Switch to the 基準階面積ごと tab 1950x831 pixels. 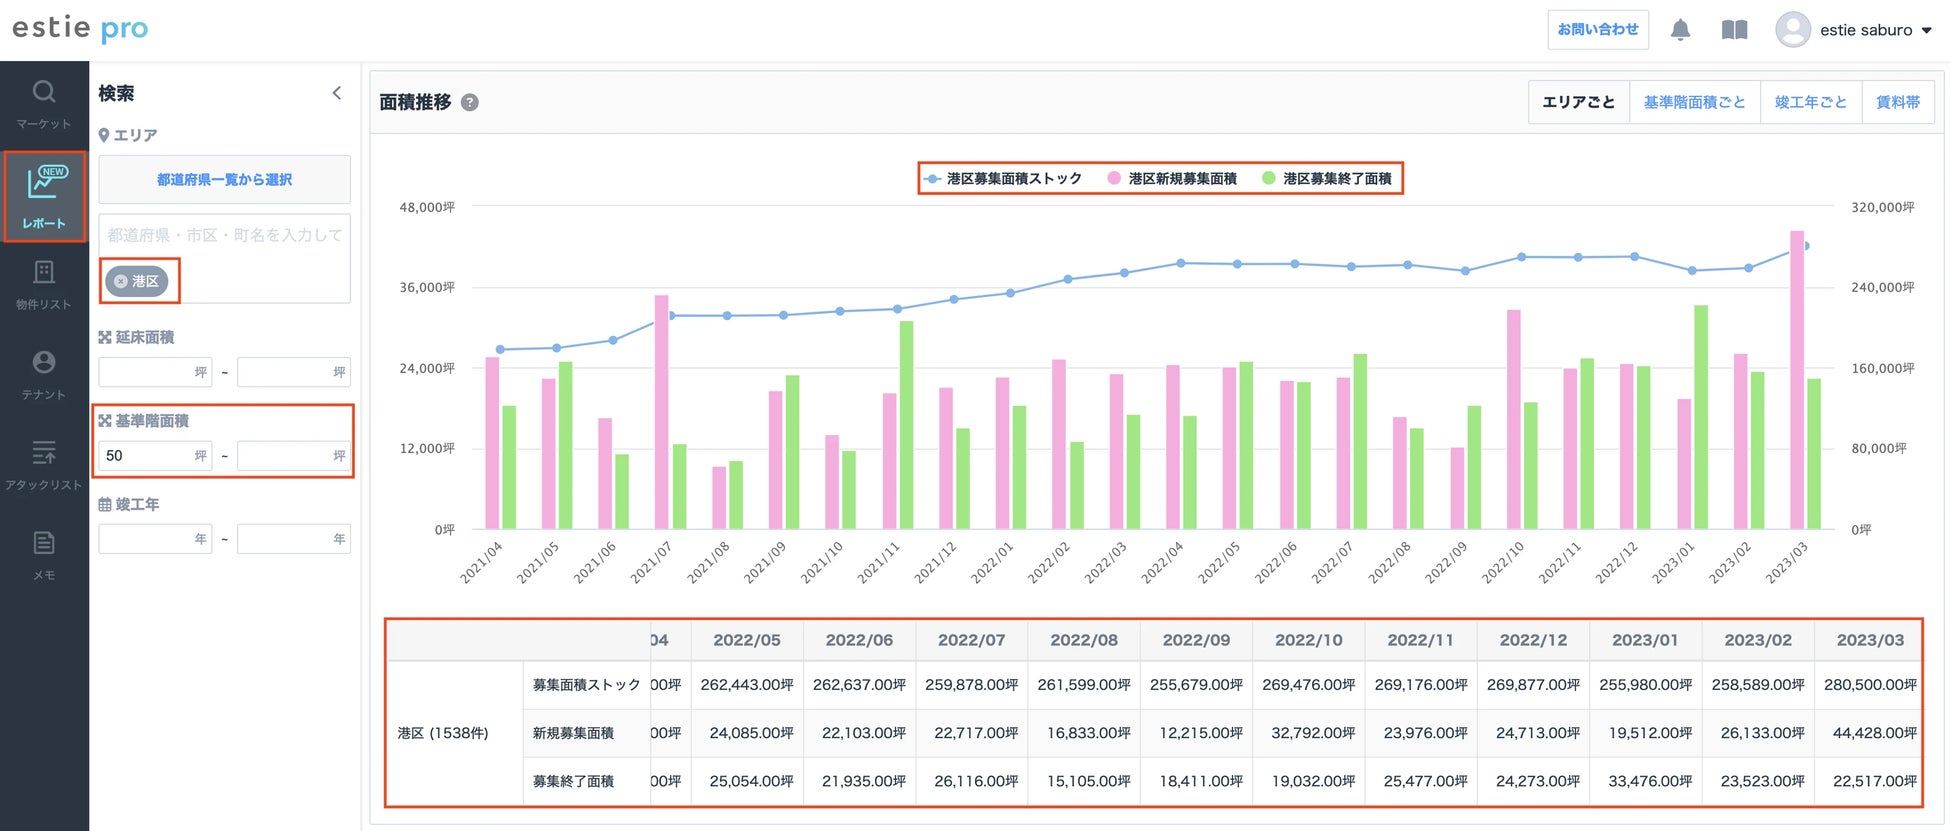click(1694, 102)
